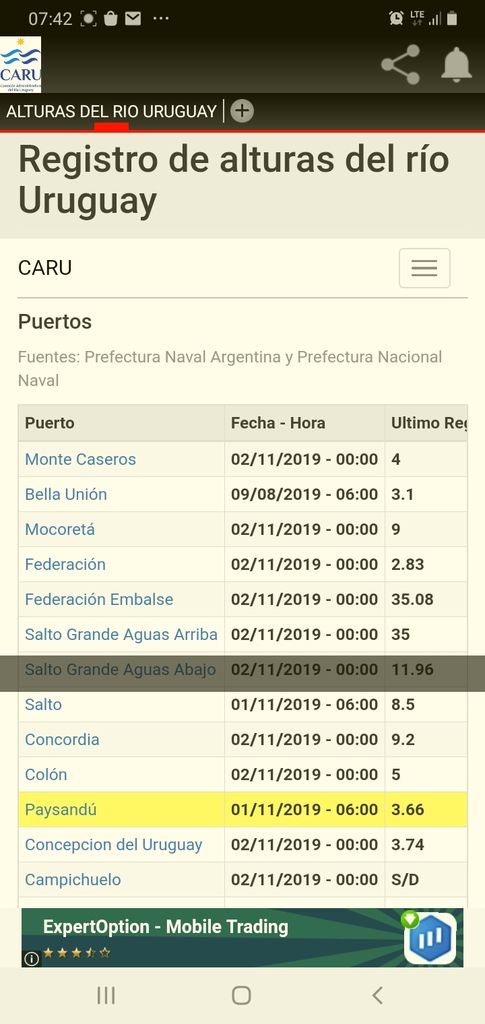Image resolution: width=485 pixels, height=1024 pixels.
Task: Open the recent apps button
Action: [x=106, y=995]
